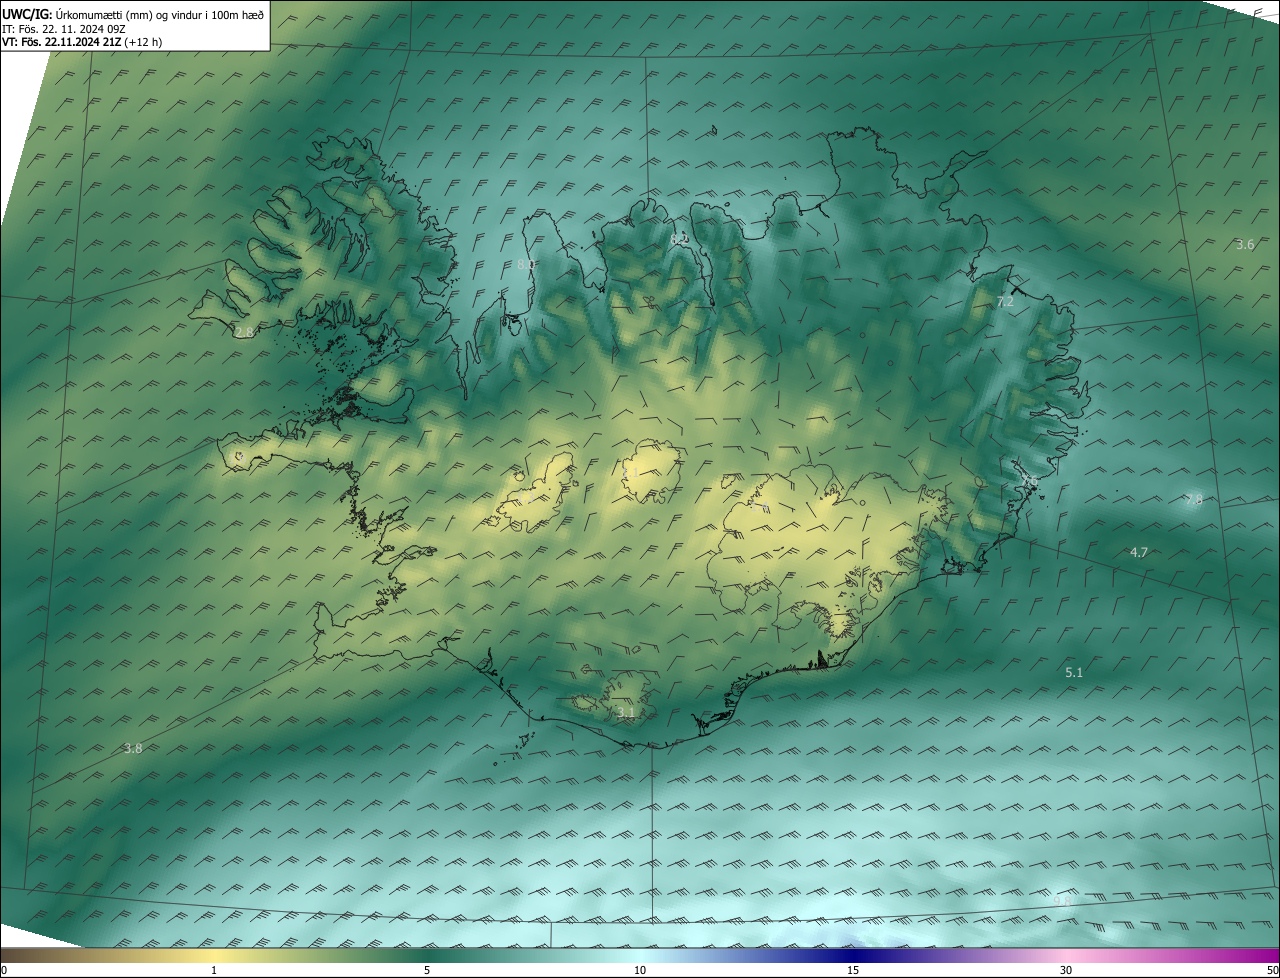Click the 30 mark on legend bar

coord(1066,970)
